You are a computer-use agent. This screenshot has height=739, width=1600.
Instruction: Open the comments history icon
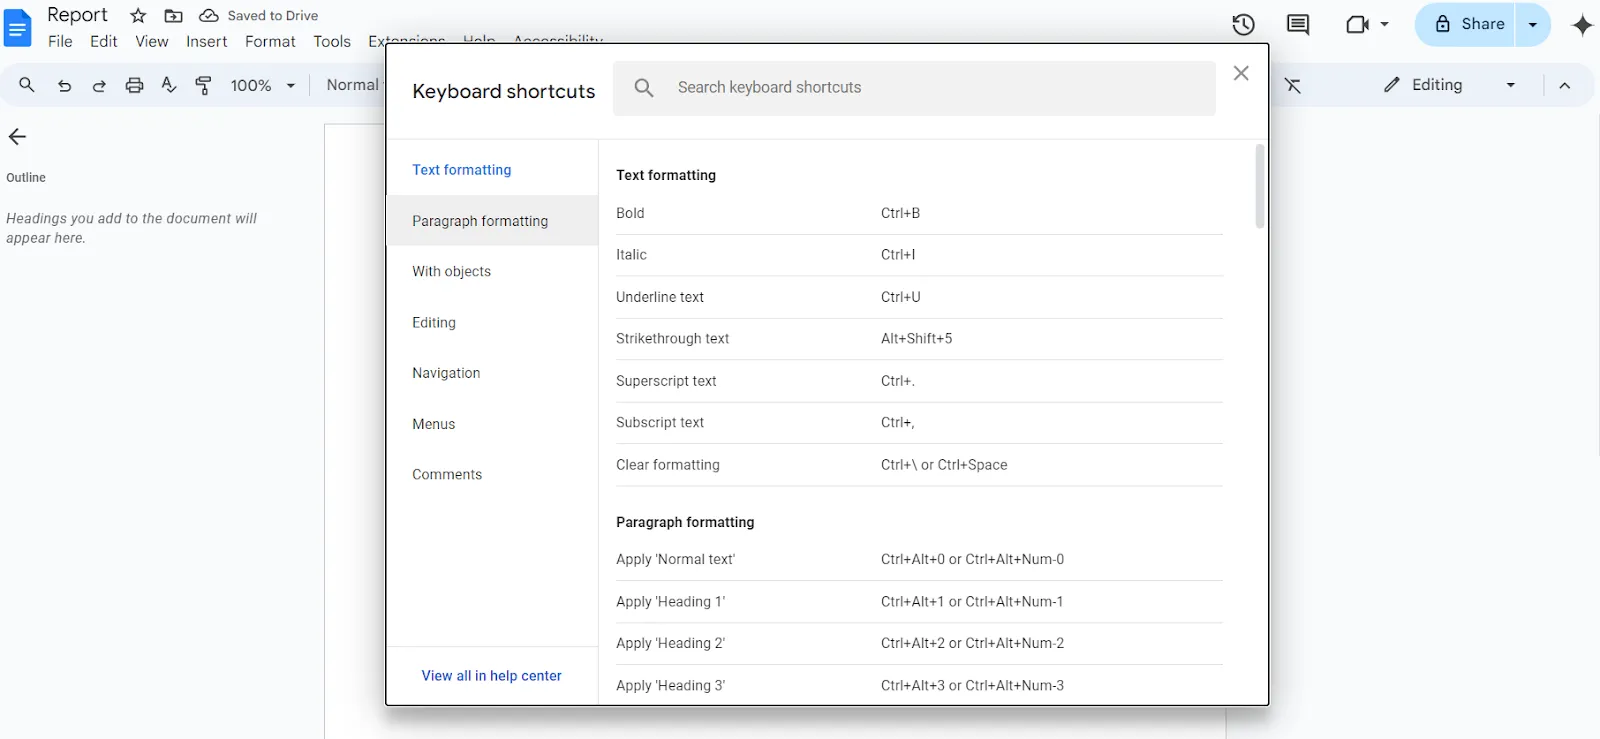click(1298, 25)
